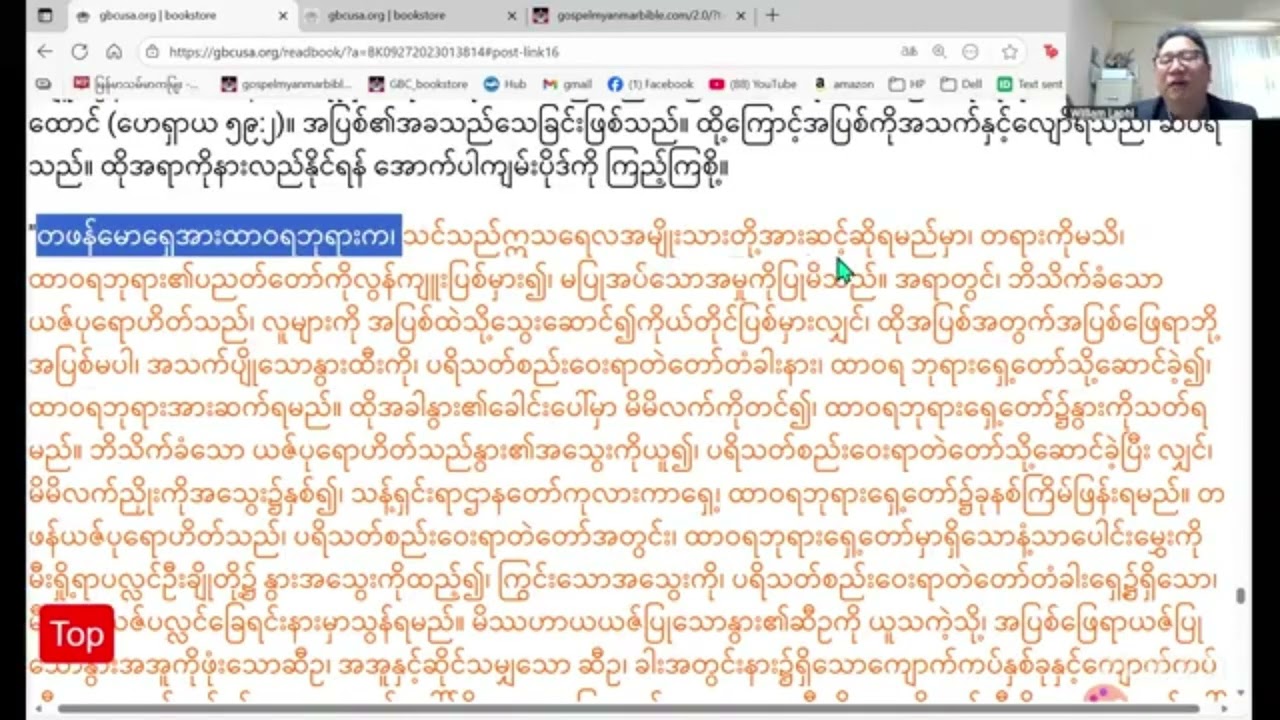The width and height of the screenshot is (1280, 720).
Task: Reload the current page
Action: 79,51
